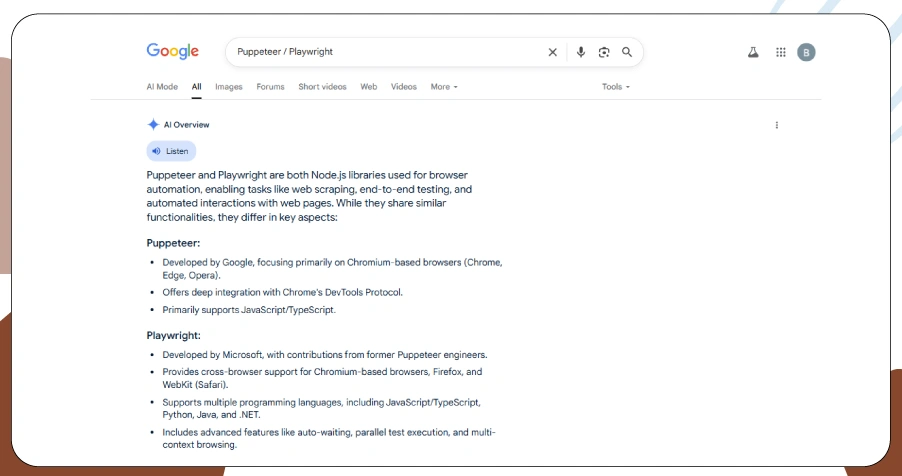The width and height of the screenshot is (902, 476).
Task: Click intro paragraph starting 'Puppeteer and Playwright are both'
Action: click(x=309, y=196)
